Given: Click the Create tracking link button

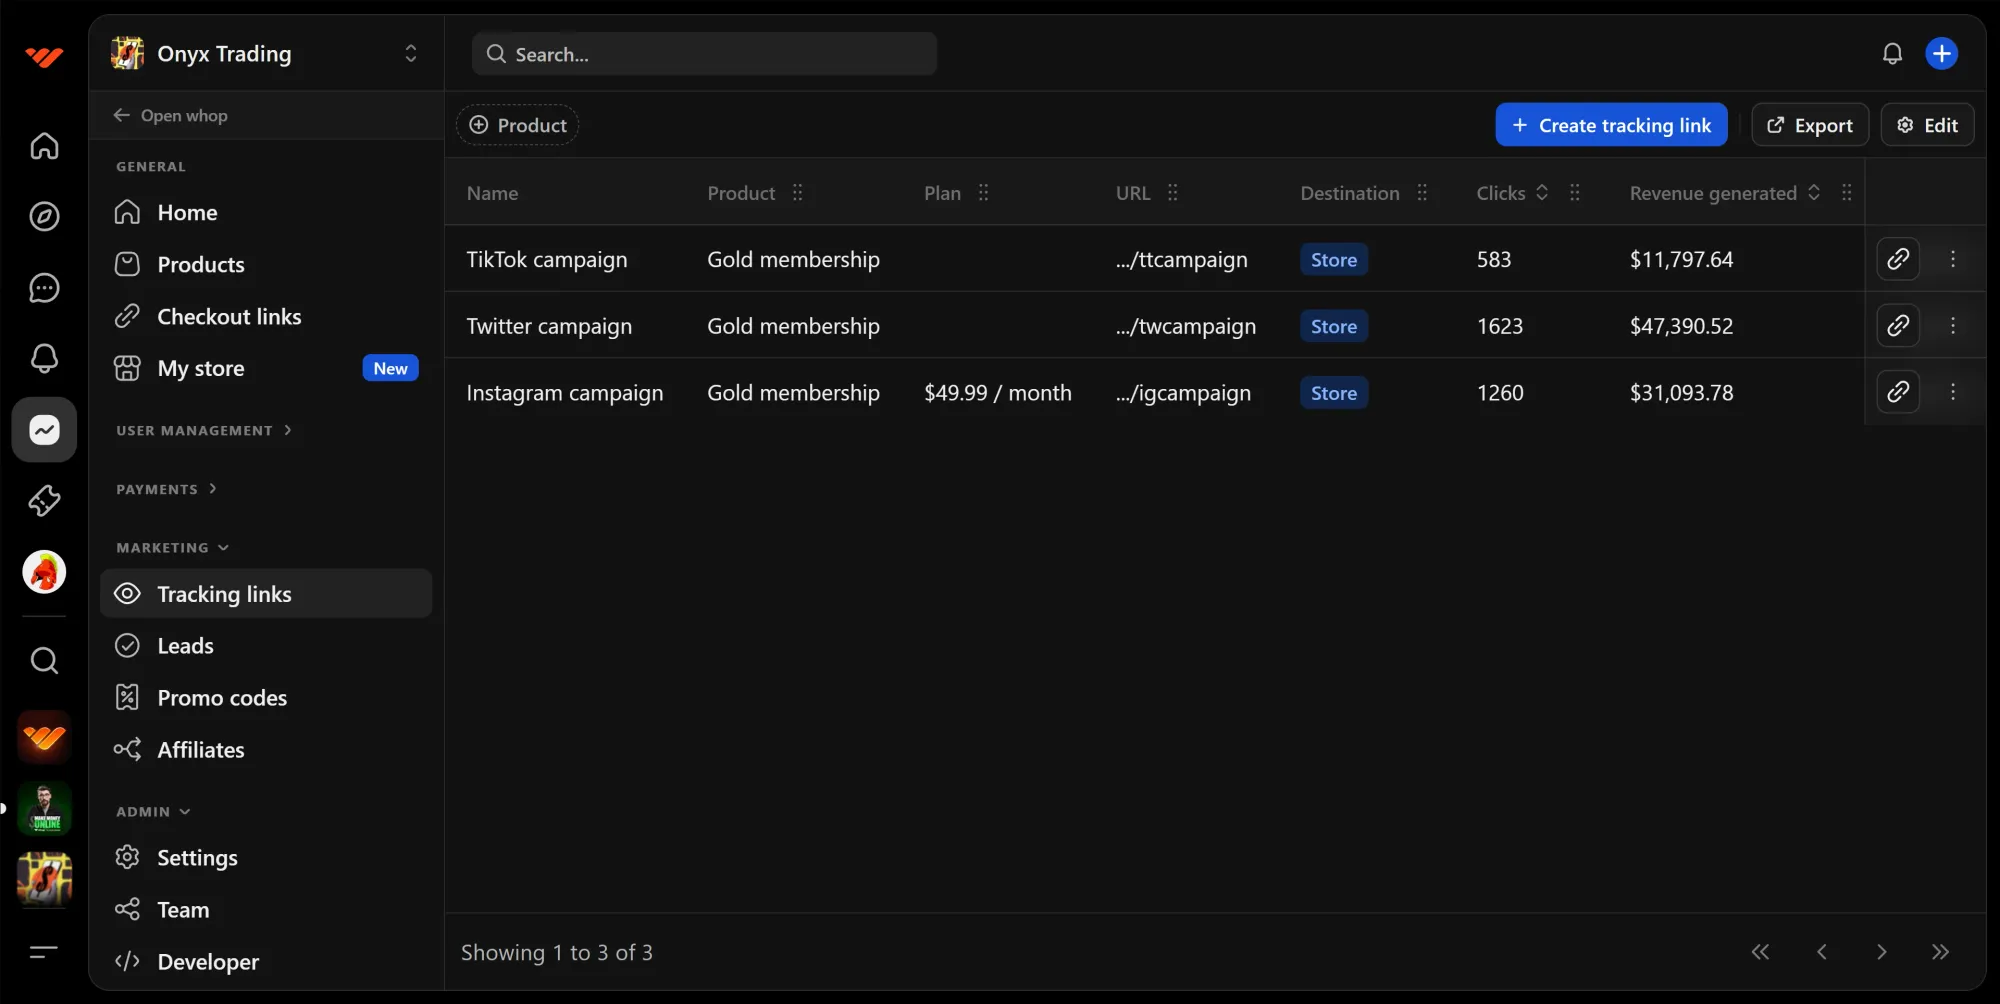Looking at the screenshot, I should tap(1610, 124).
